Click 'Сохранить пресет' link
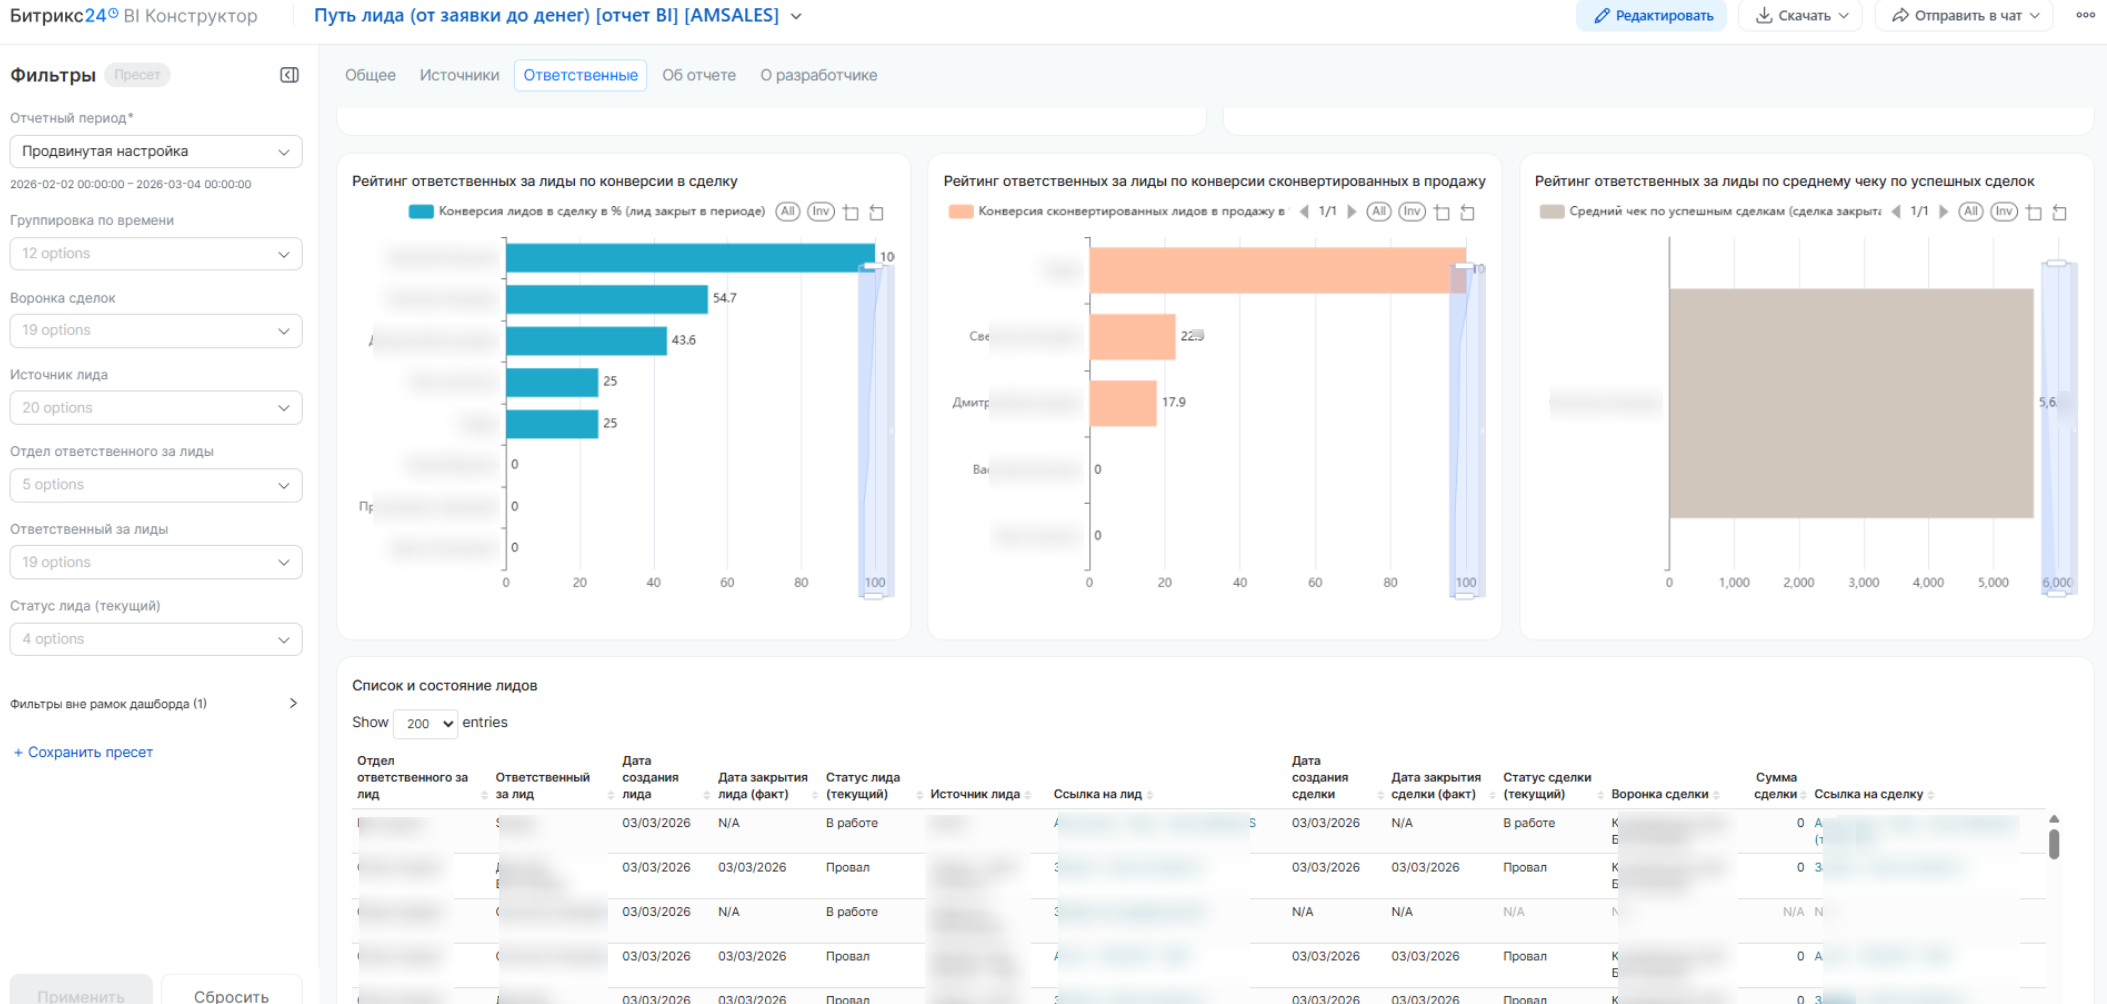The image size is (2107, 1004). [83, 752]
